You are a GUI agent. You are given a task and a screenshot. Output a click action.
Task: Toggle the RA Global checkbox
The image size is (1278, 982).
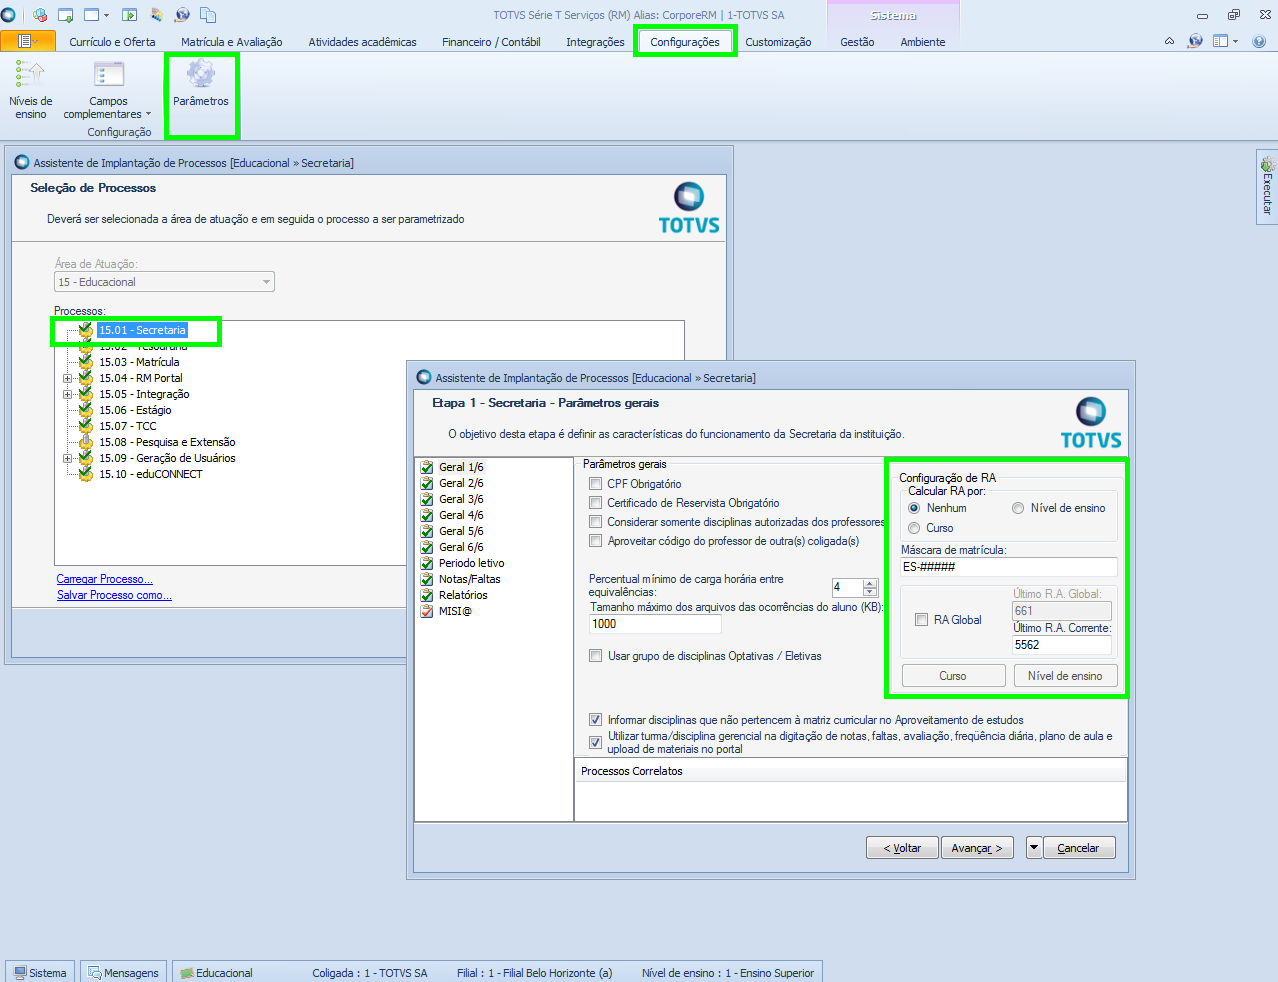pos(922,620)
